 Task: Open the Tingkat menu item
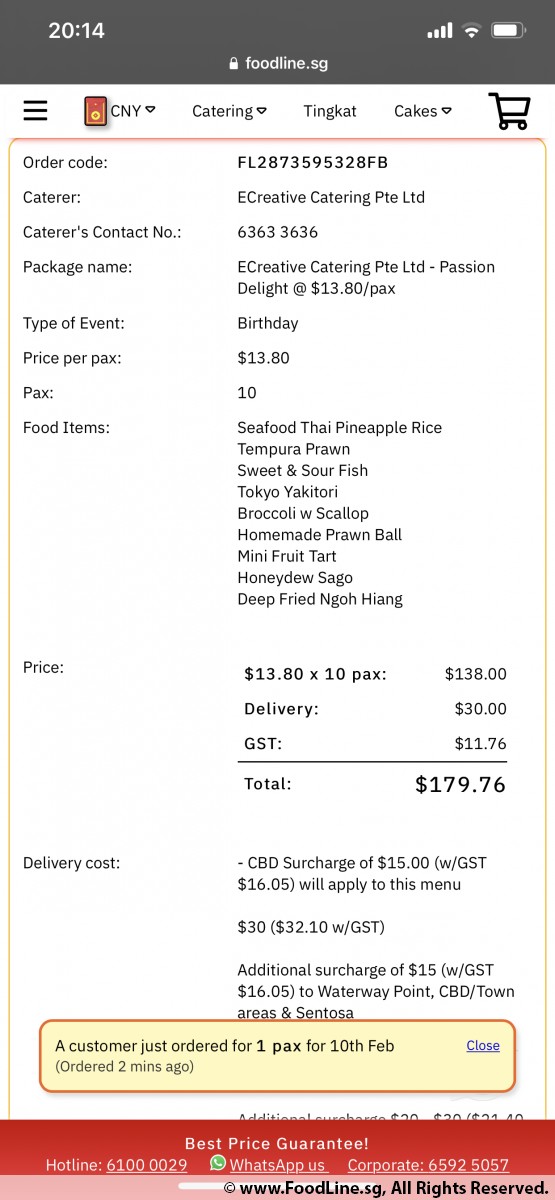click(x=330, y=111)
